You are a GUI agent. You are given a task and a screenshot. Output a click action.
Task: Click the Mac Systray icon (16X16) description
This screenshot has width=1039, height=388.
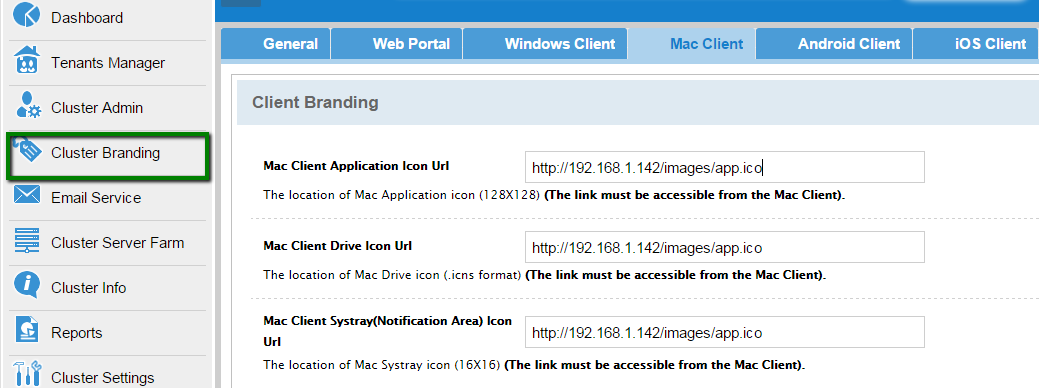click(534, 365)
